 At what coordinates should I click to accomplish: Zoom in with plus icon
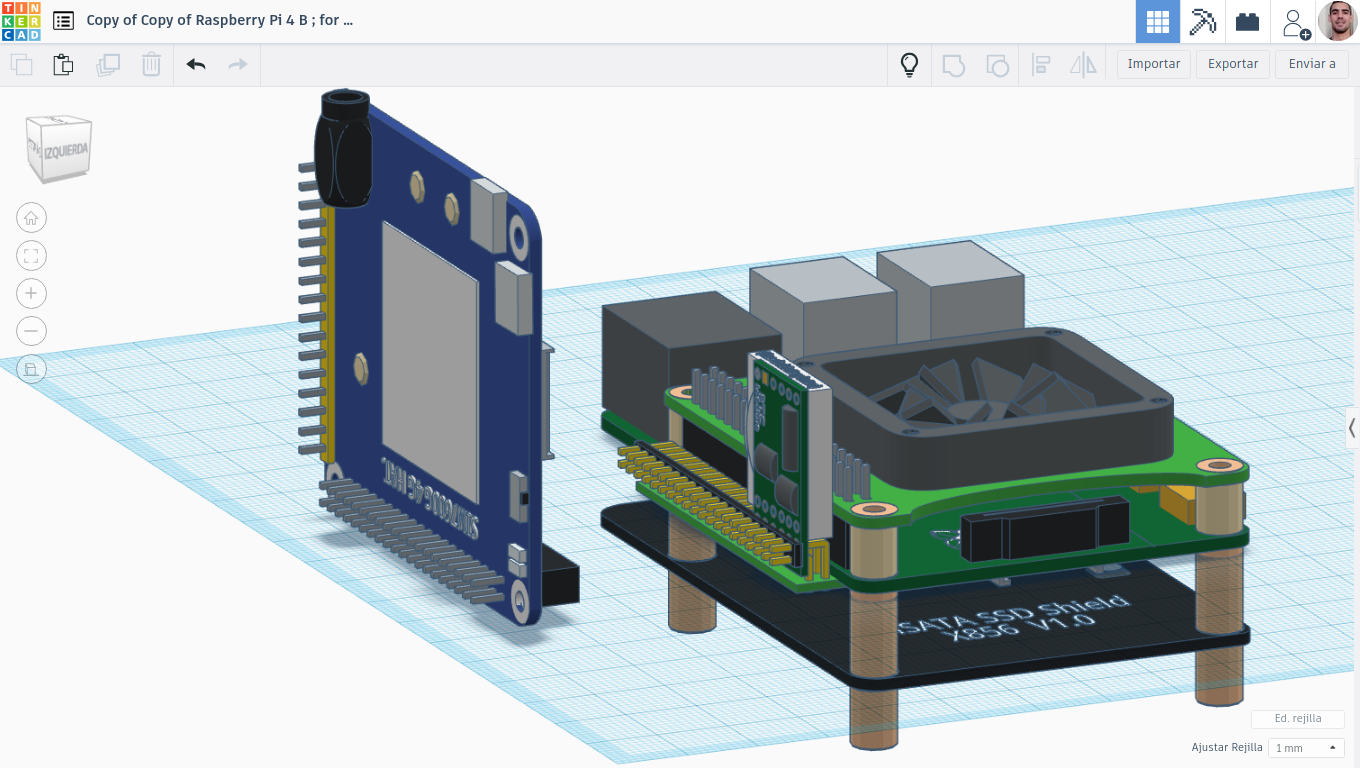31,293
